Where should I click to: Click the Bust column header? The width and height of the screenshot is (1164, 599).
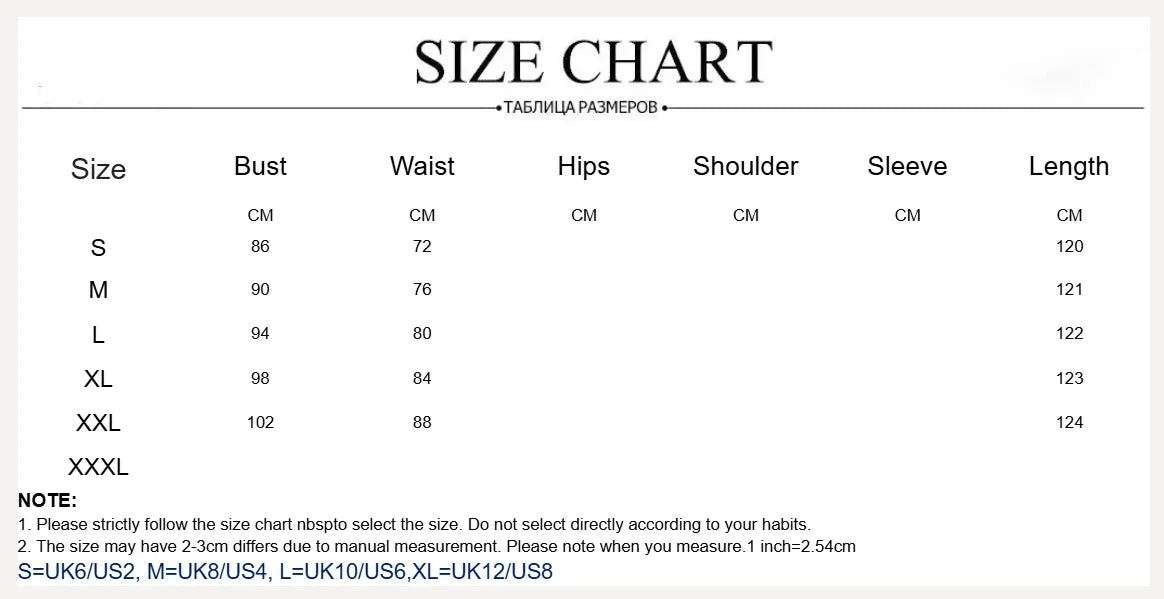tap(260, 166)
